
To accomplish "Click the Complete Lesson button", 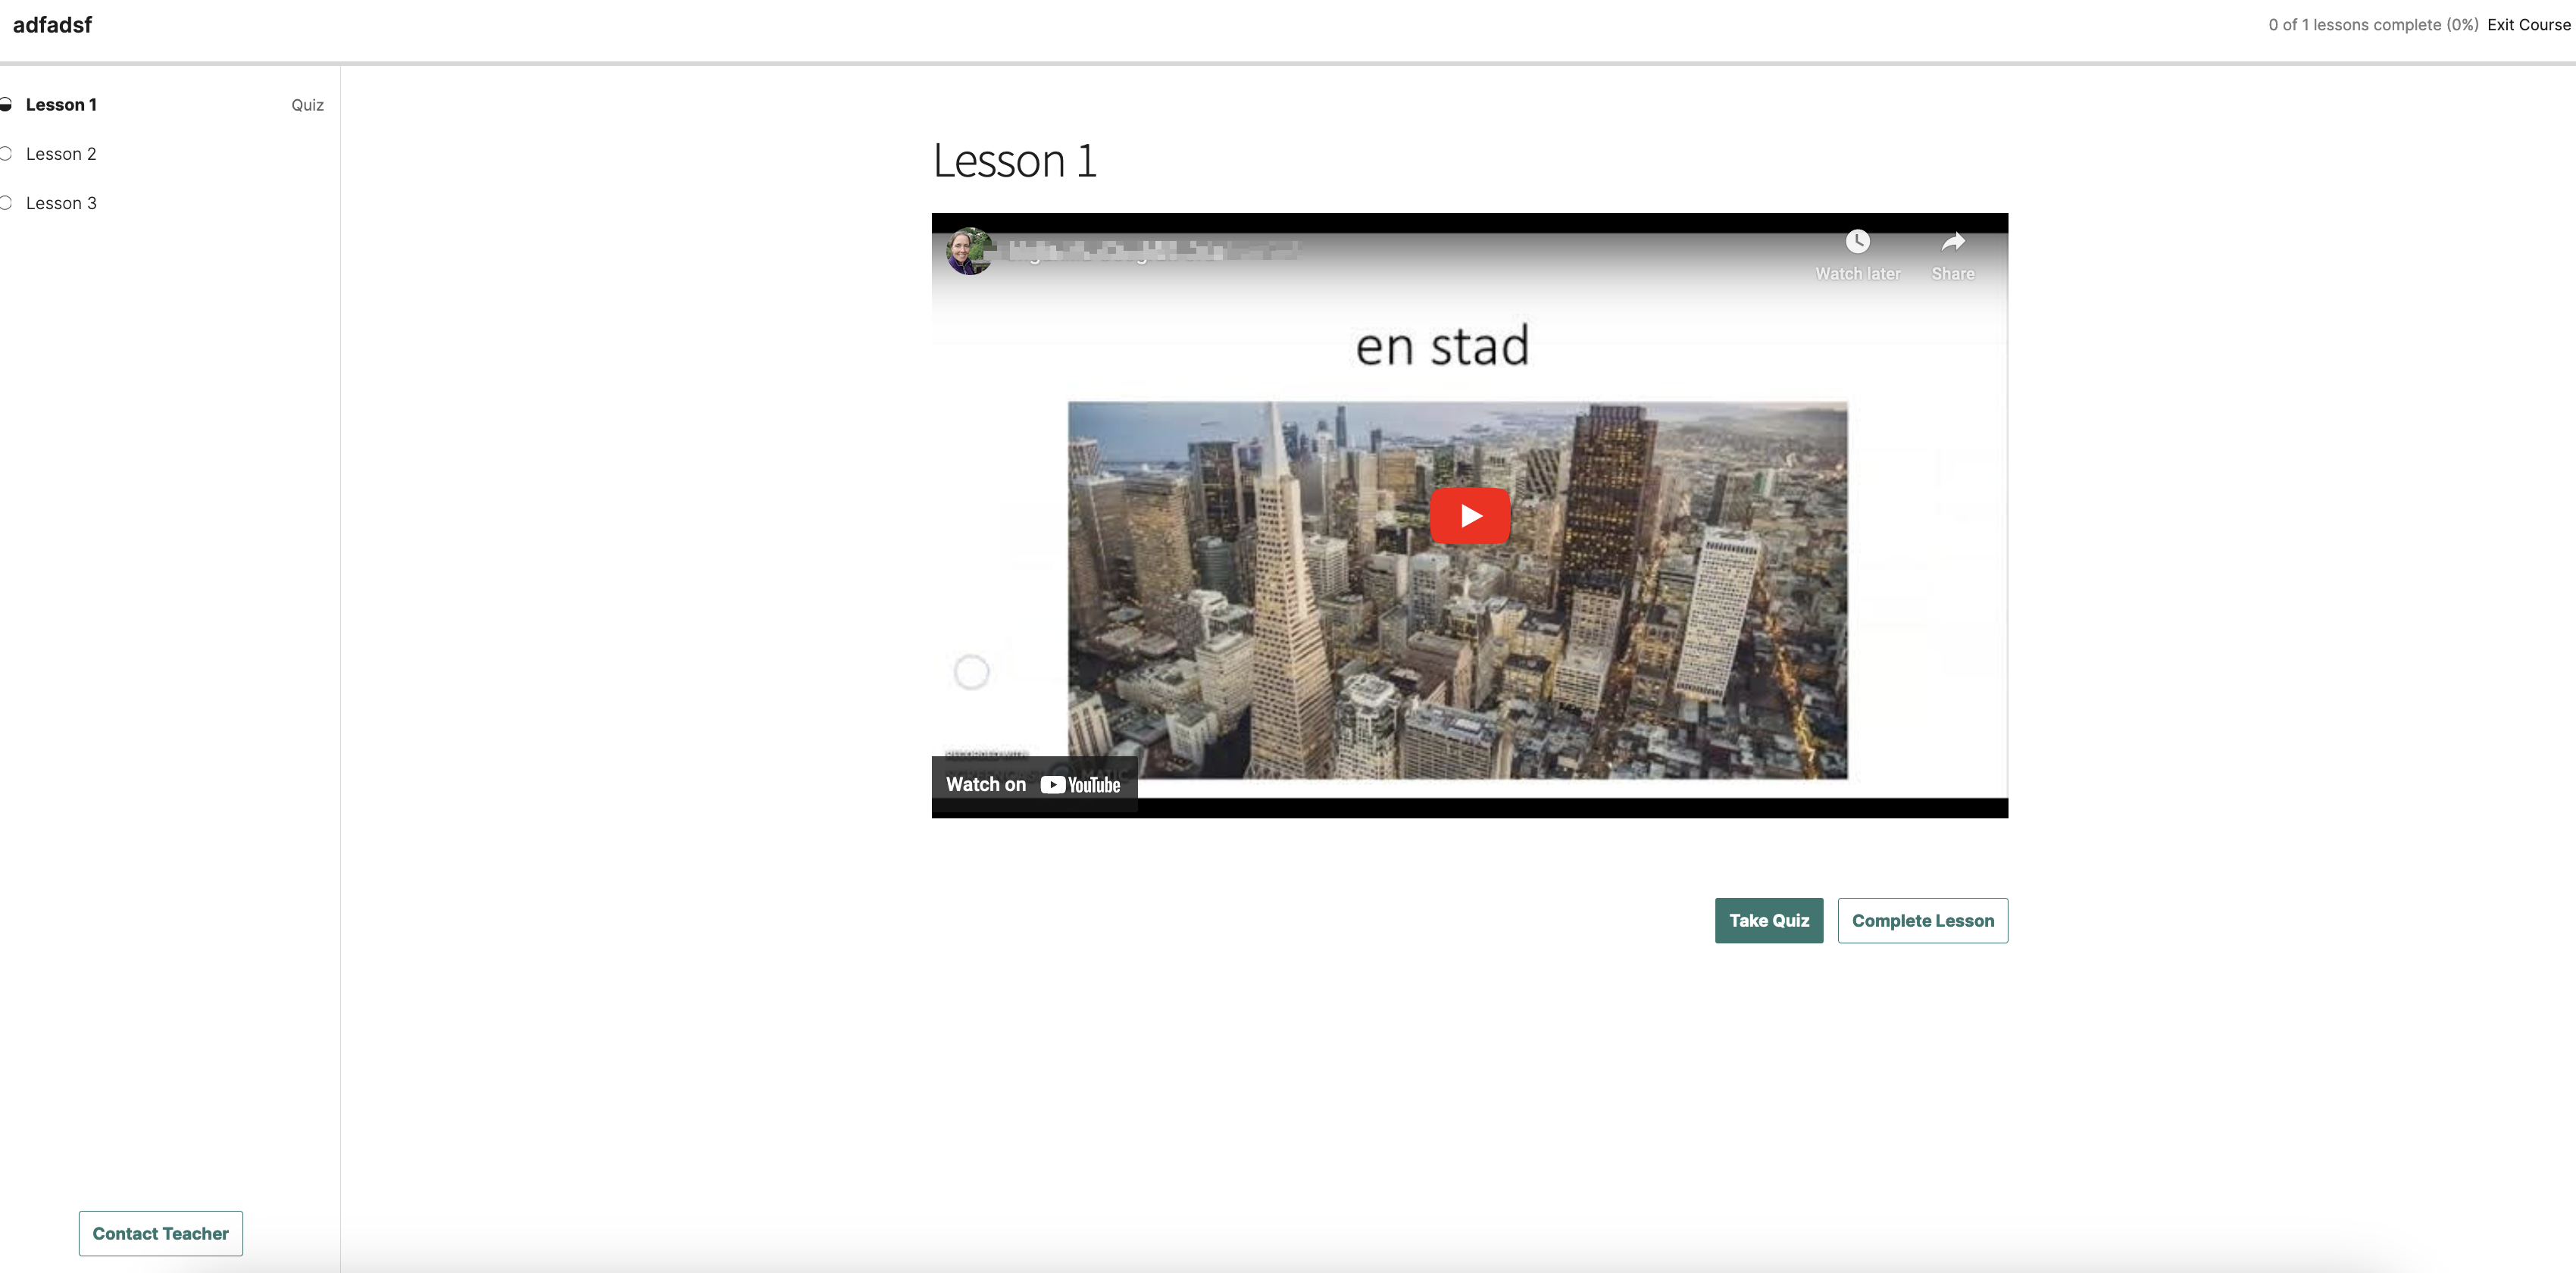I will point(1922,921).
